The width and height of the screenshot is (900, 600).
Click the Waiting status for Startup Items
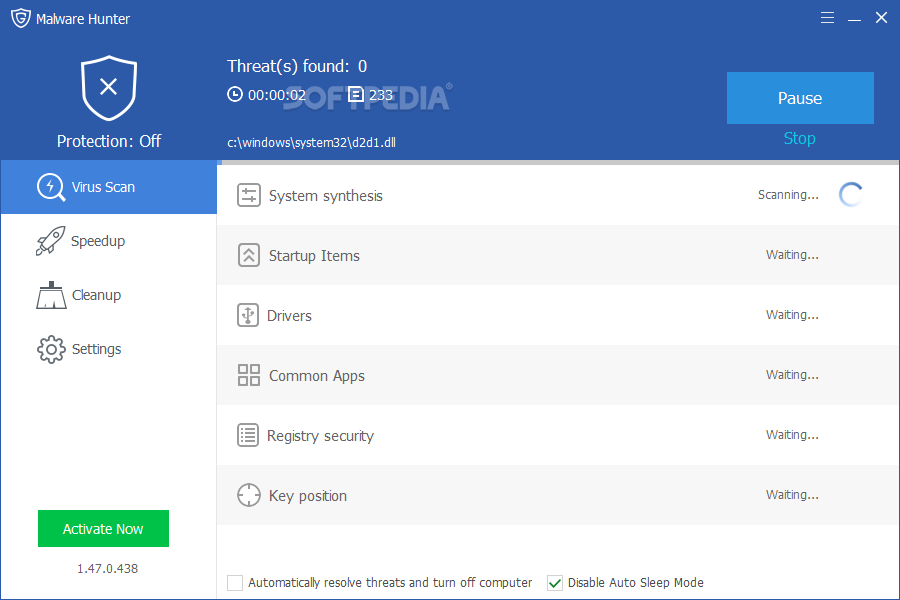tap(792, 255)
